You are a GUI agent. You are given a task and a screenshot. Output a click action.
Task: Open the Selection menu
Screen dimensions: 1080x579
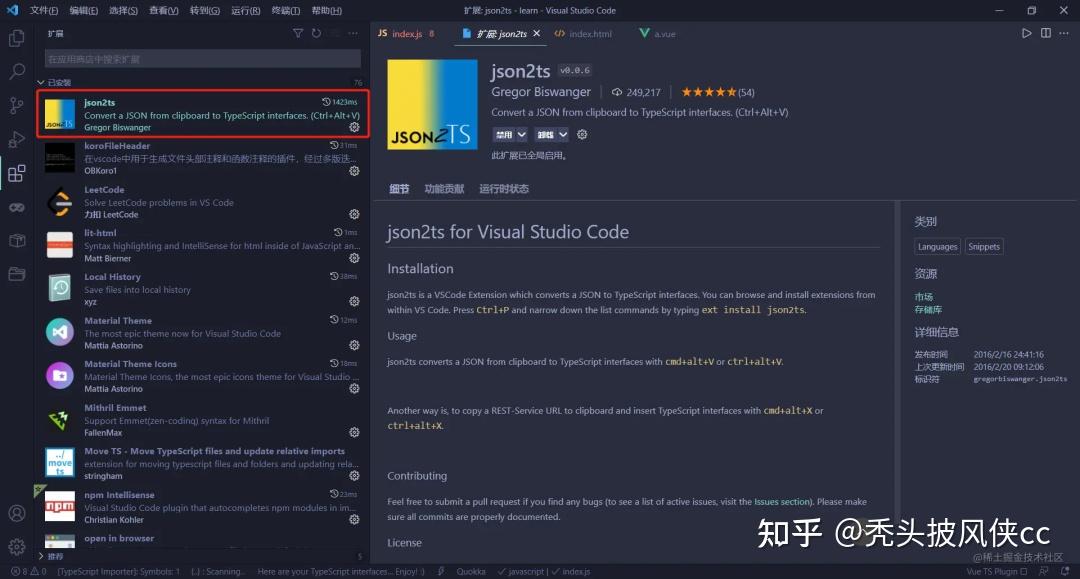pyautogui.click(x=124, y=10)
